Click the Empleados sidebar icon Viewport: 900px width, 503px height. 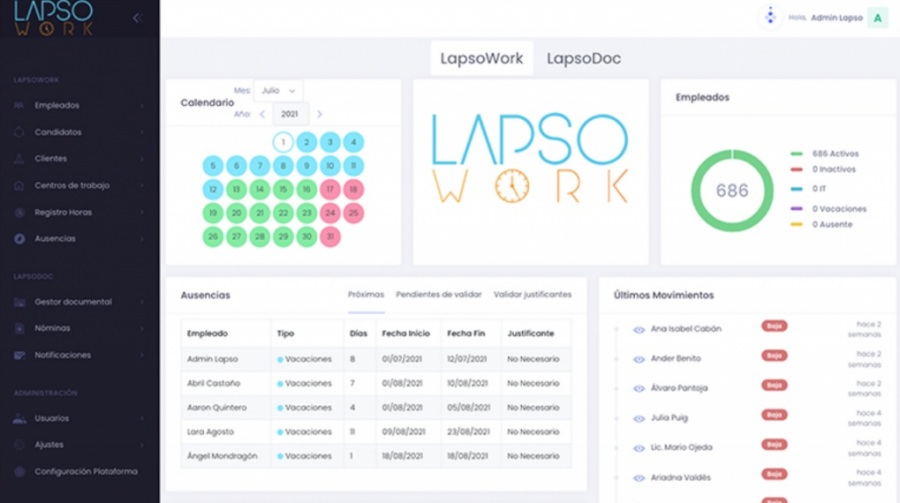point(19,106)
